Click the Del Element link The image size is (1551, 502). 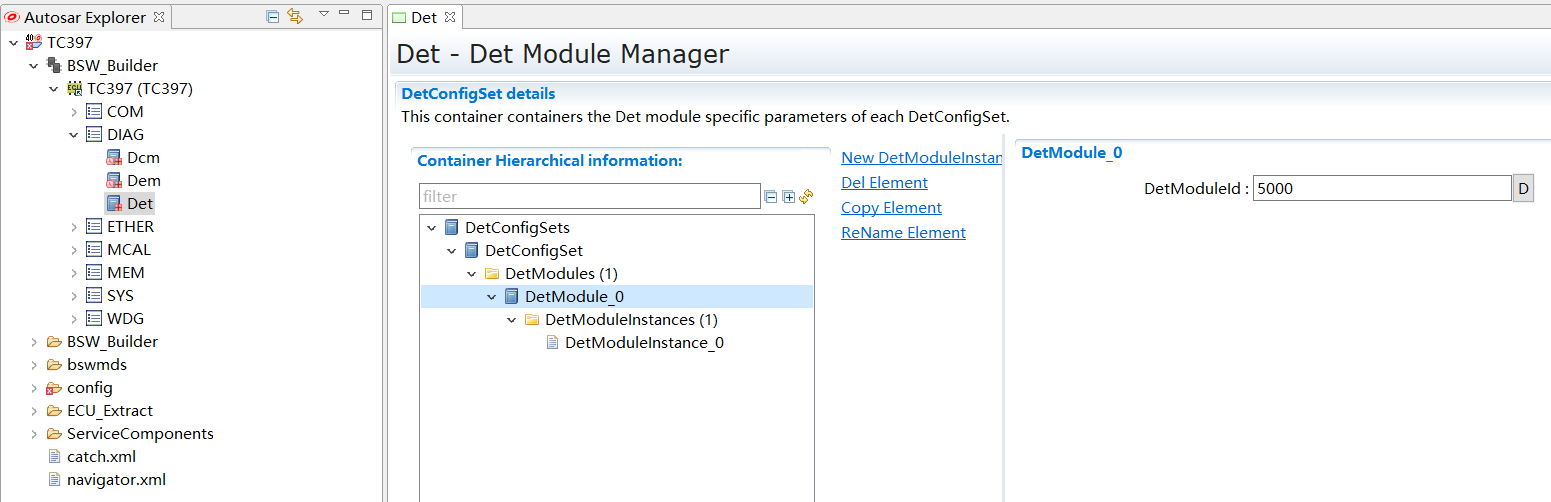click(884, 183)
